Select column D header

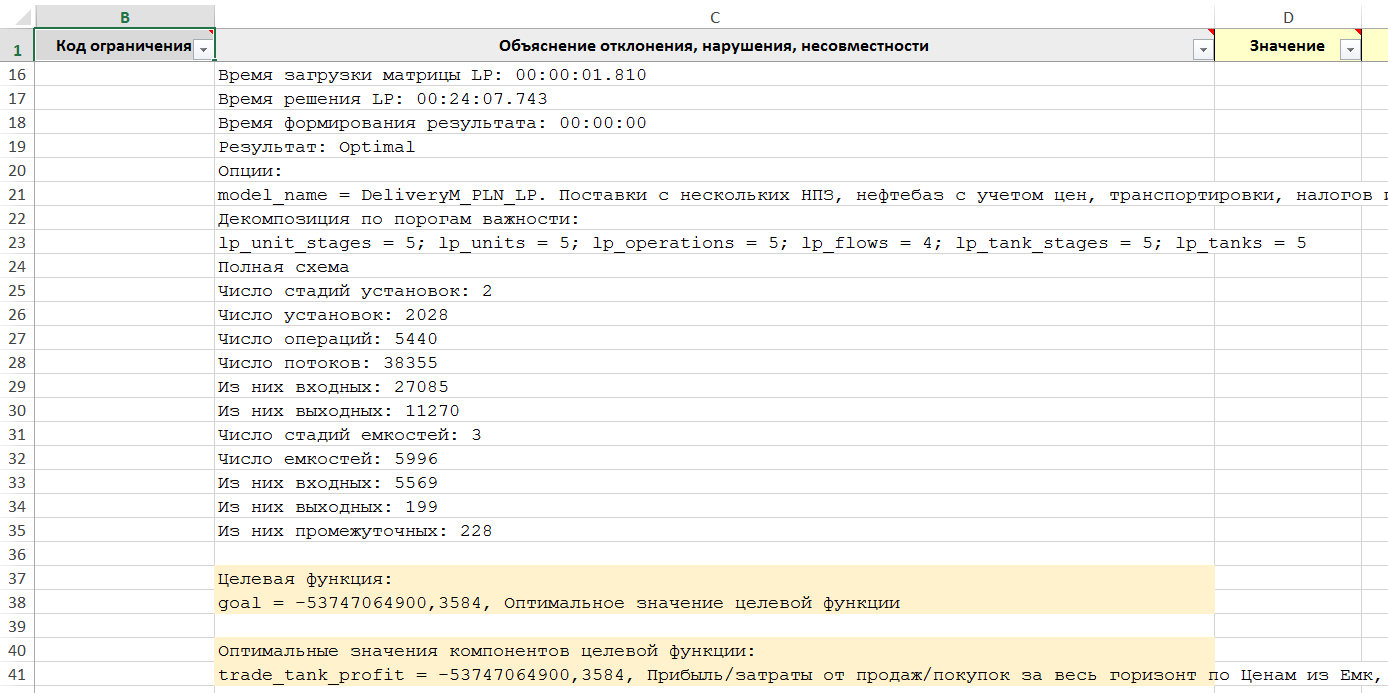1287,17
